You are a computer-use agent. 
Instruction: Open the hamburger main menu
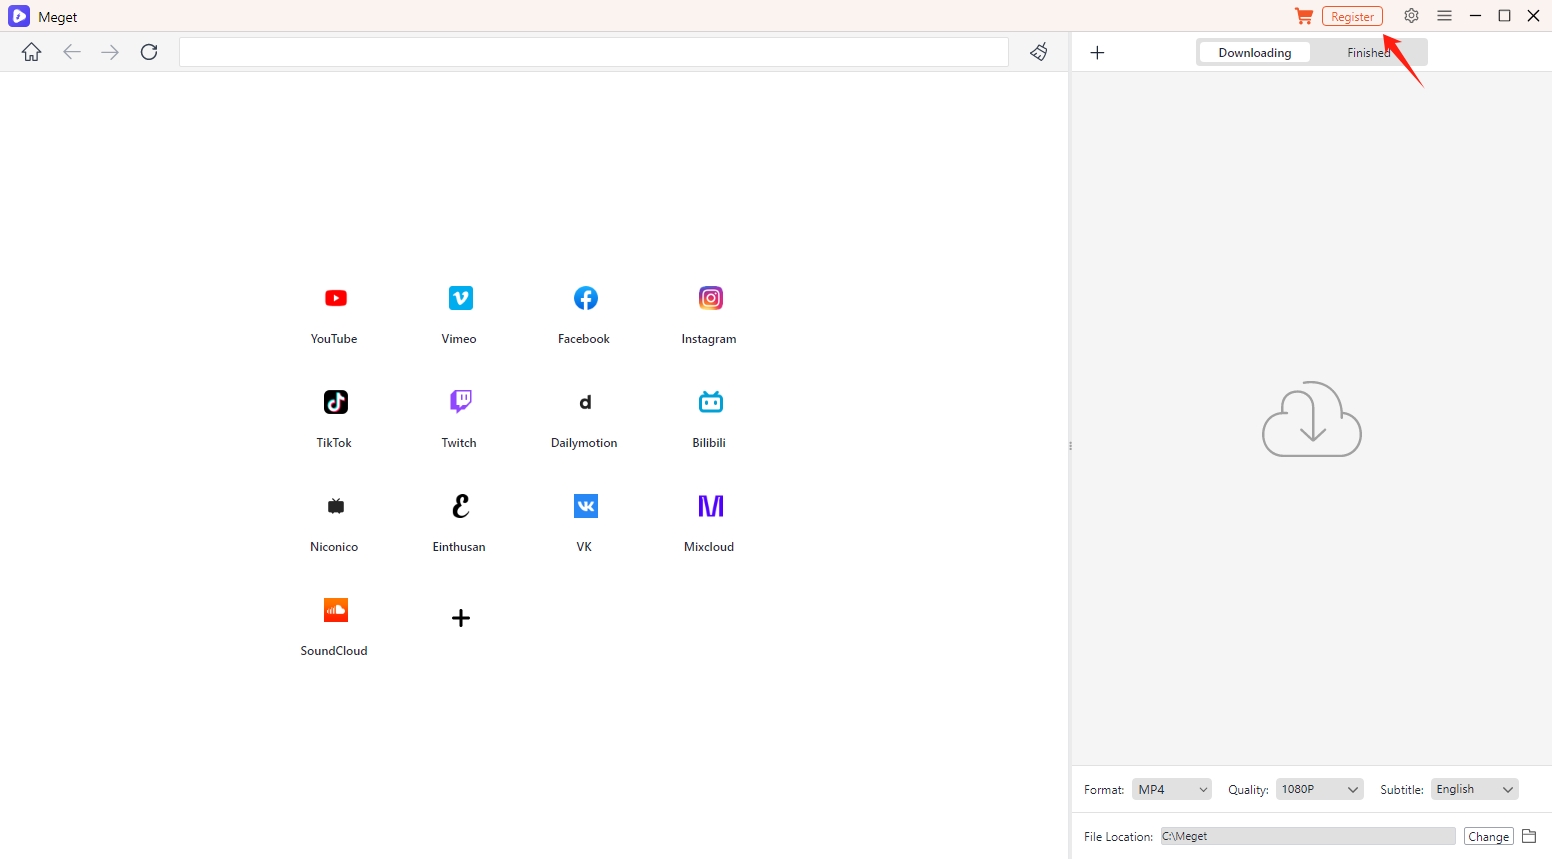[1444, 16]
